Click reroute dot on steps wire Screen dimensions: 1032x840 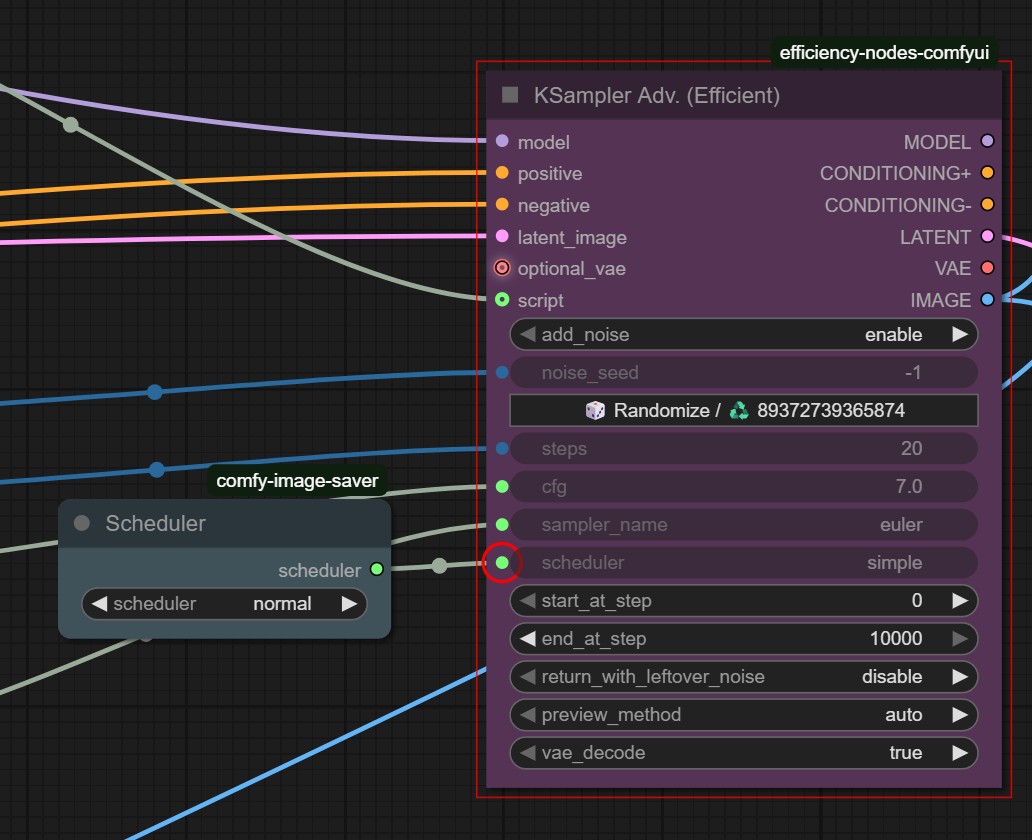click(x=157, y=469)
